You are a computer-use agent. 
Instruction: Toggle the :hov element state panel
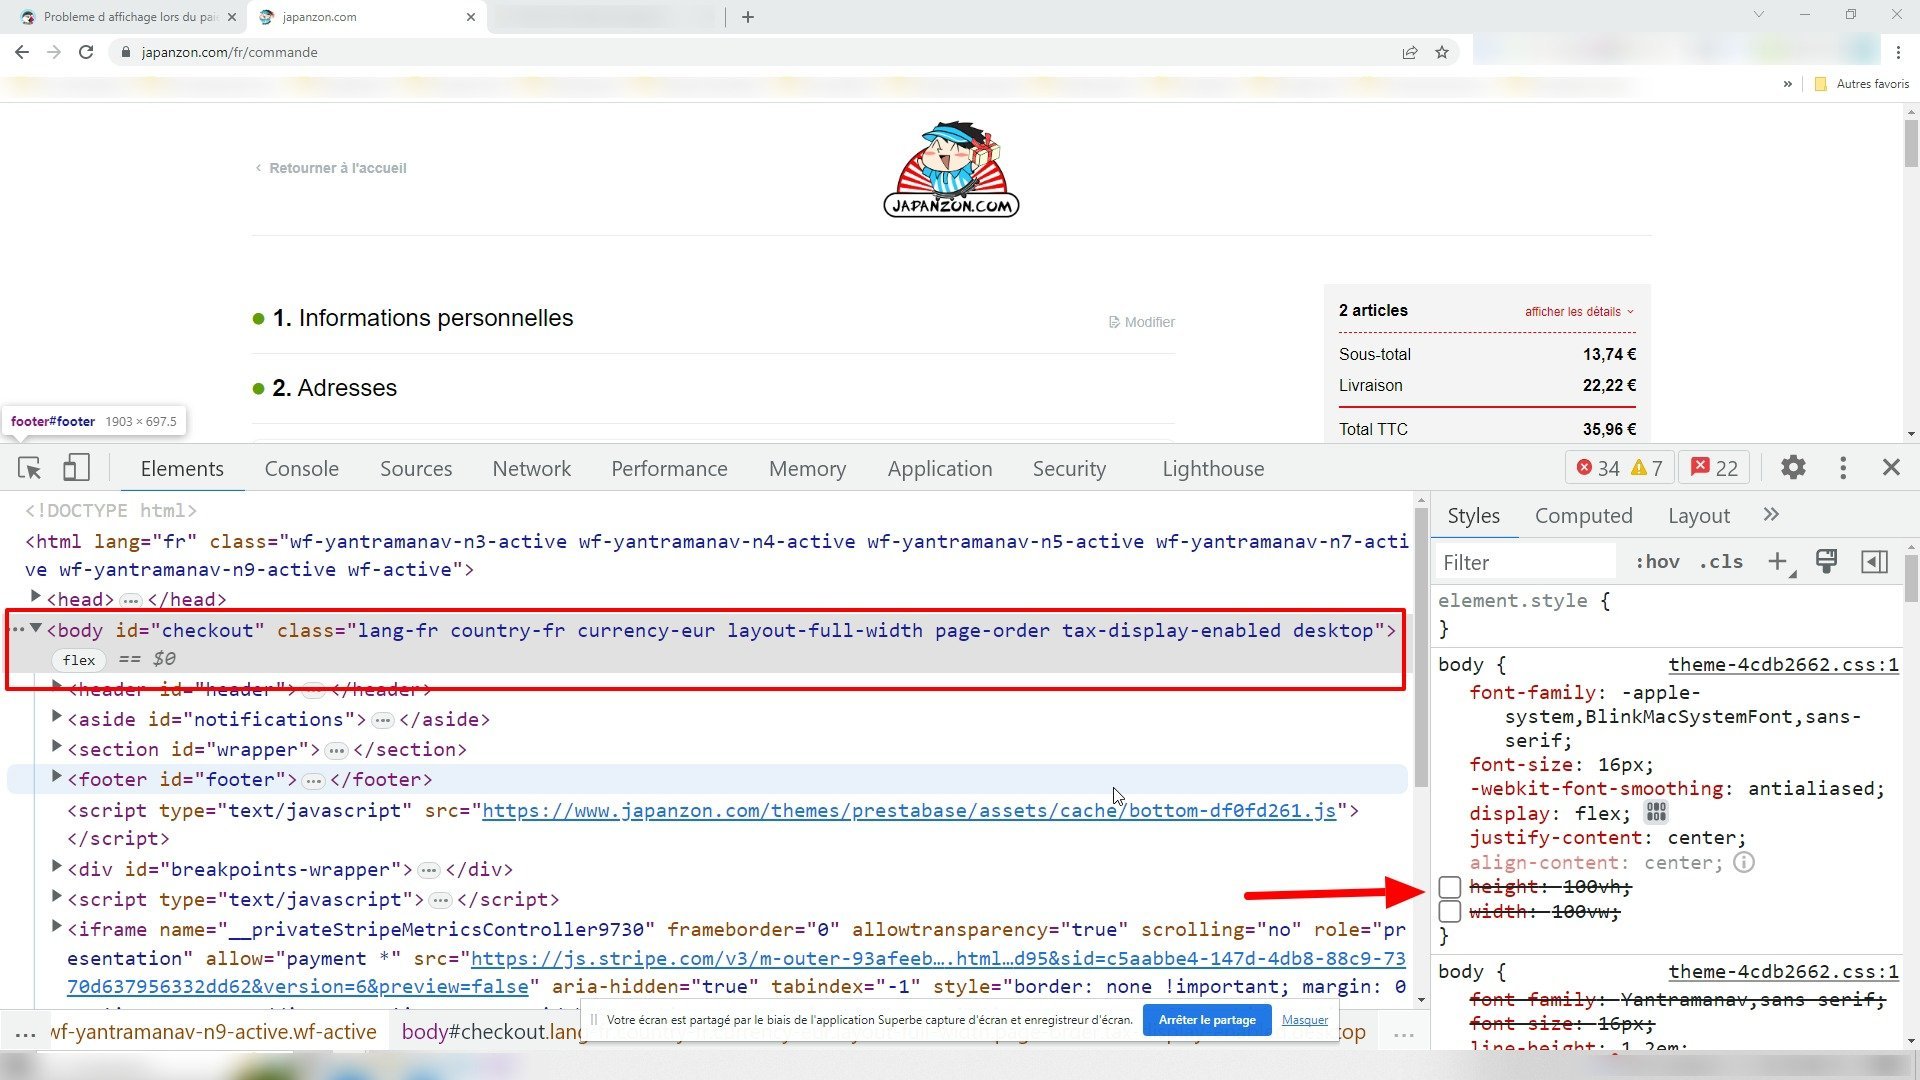pyautogui.click(x=1657, y=562)
